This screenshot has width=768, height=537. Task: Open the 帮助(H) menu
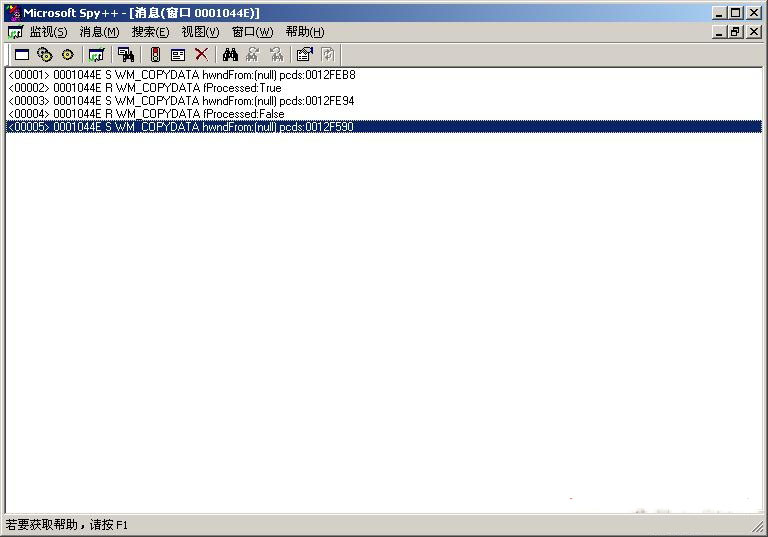[305, 32]
